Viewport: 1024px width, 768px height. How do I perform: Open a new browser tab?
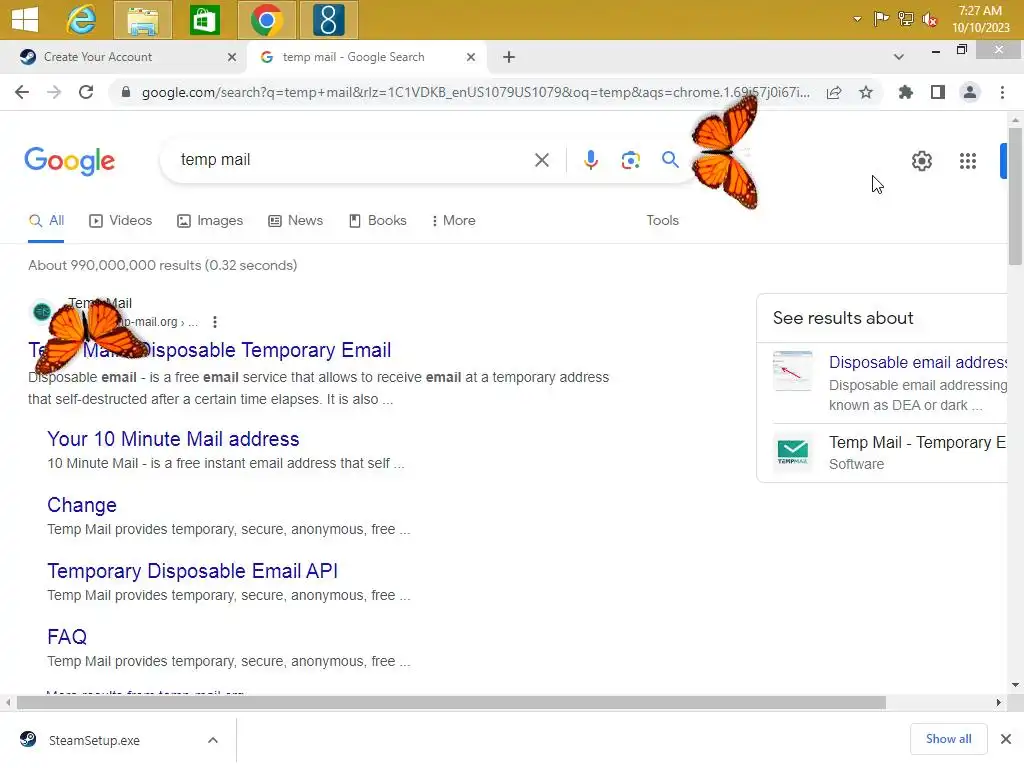pos(509,57)
